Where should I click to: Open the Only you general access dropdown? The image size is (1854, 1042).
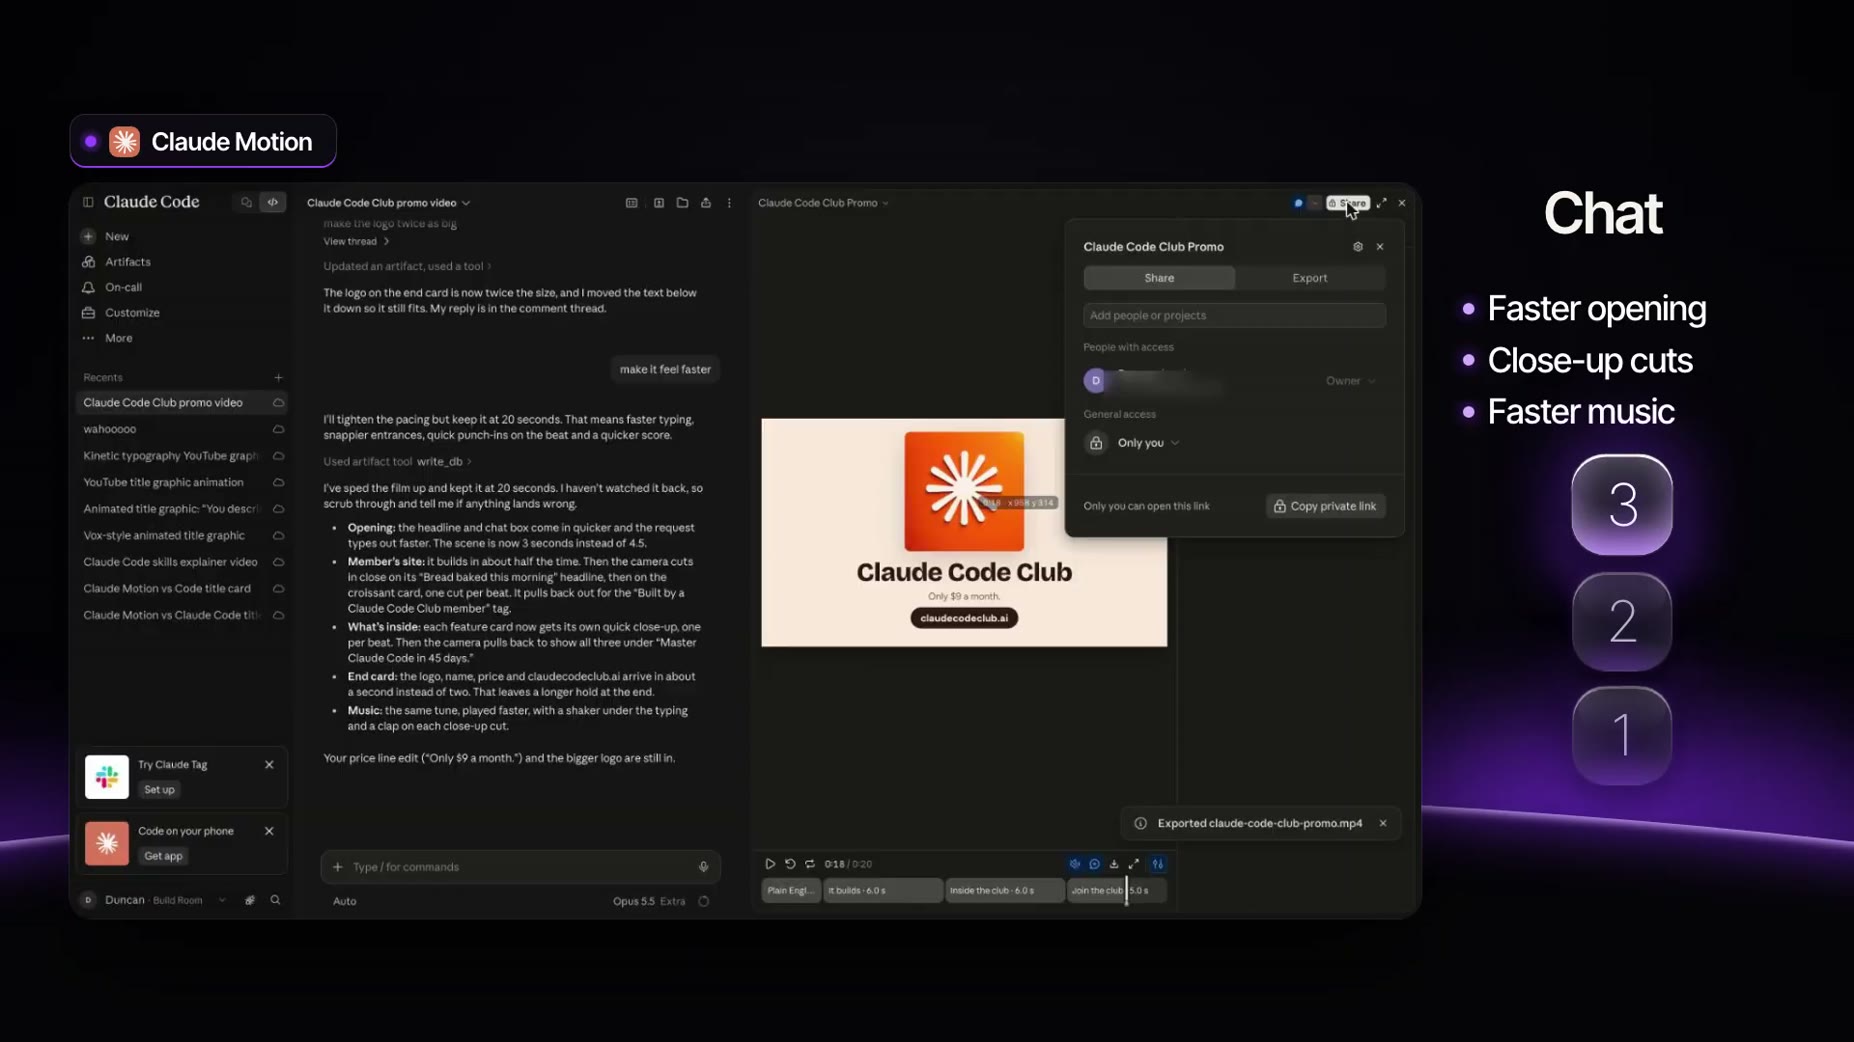click(1148, 443)
